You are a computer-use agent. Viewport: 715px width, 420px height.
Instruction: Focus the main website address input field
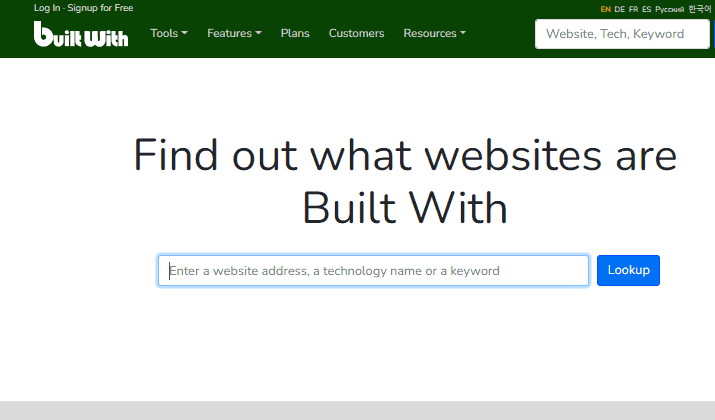coord(373,271)
